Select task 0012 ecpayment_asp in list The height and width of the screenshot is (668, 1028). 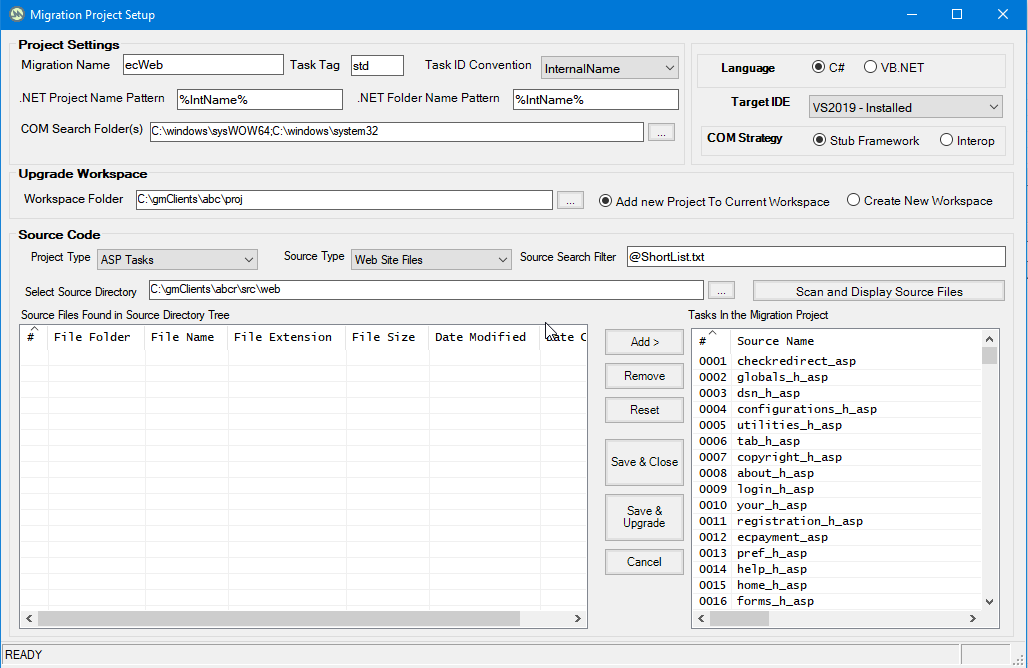click(x=782, y=537)
